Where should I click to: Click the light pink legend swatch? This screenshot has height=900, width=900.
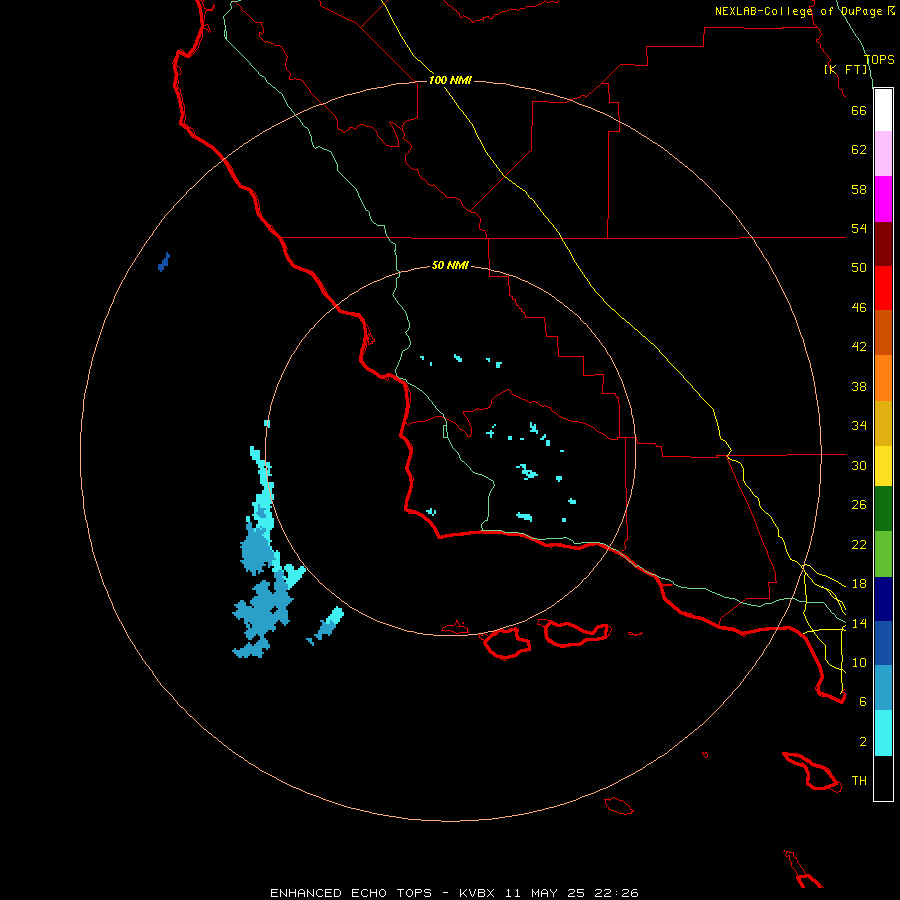883,153
